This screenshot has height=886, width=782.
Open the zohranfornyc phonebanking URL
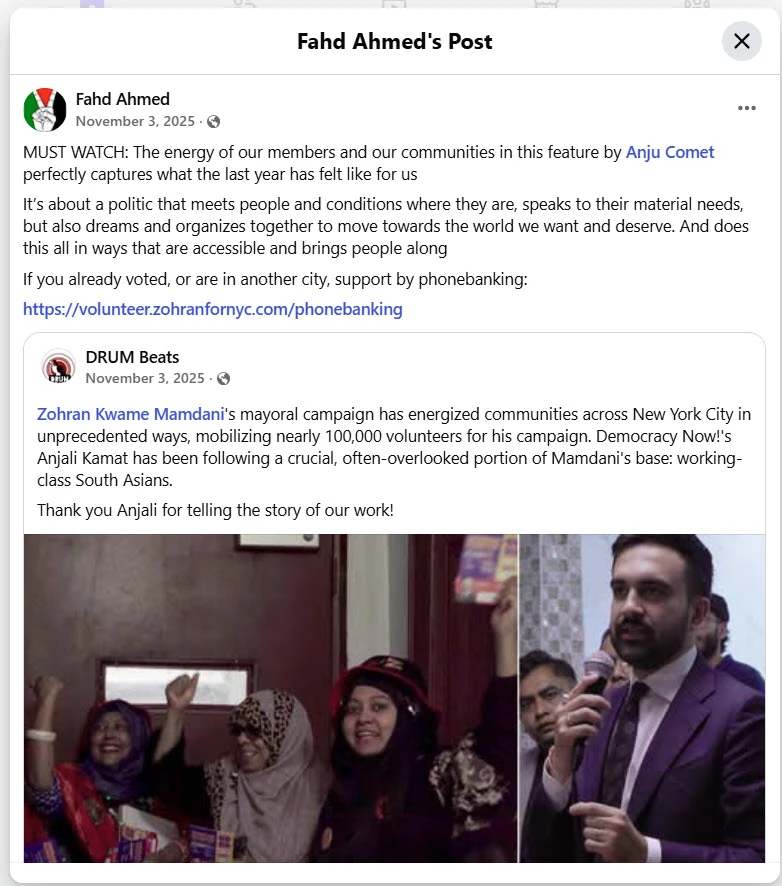click(212, 309)
